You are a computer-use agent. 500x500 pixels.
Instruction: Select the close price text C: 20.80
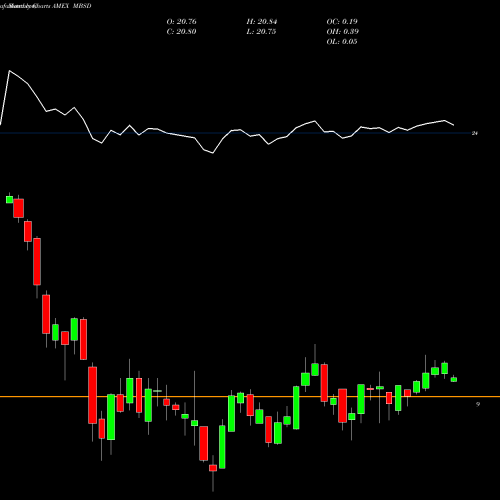[x=182, y=32]
